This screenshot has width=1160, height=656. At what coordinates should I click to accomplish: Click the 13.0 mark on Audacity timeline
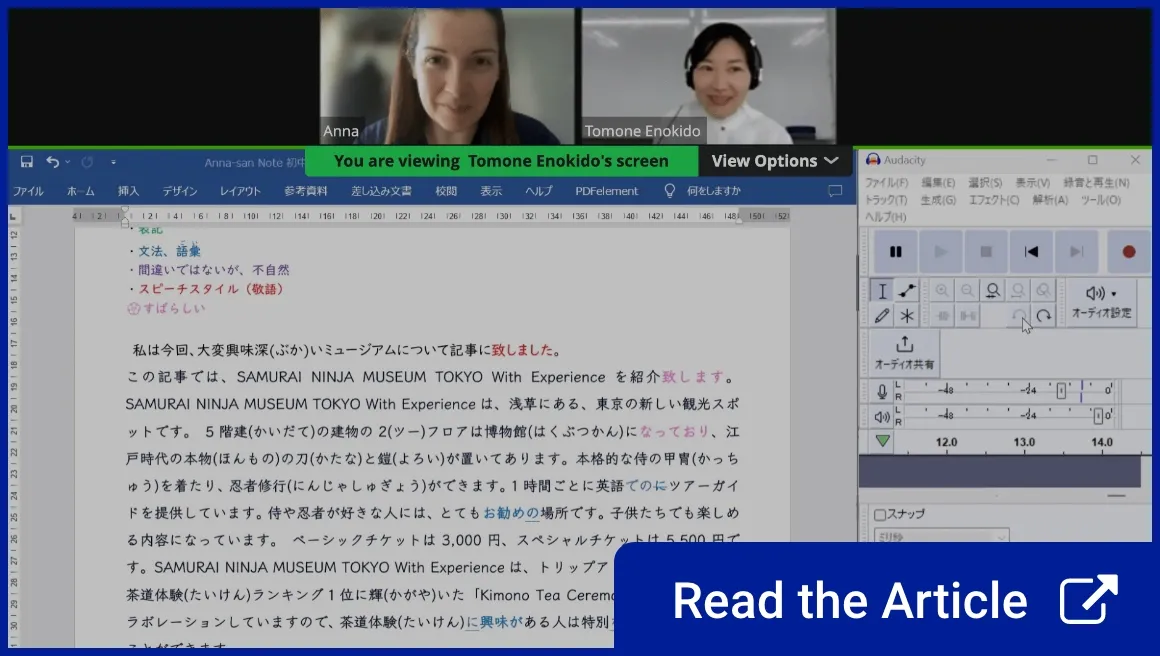(x=1024, y=442)
